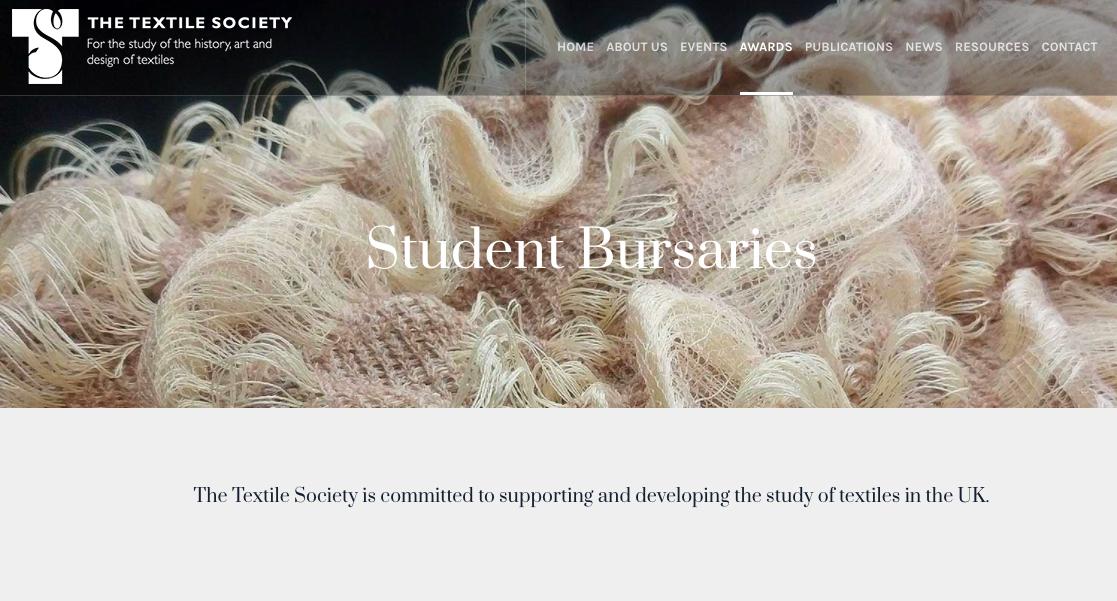Click the commitment statement paragraph text

[x=591, y=496]
